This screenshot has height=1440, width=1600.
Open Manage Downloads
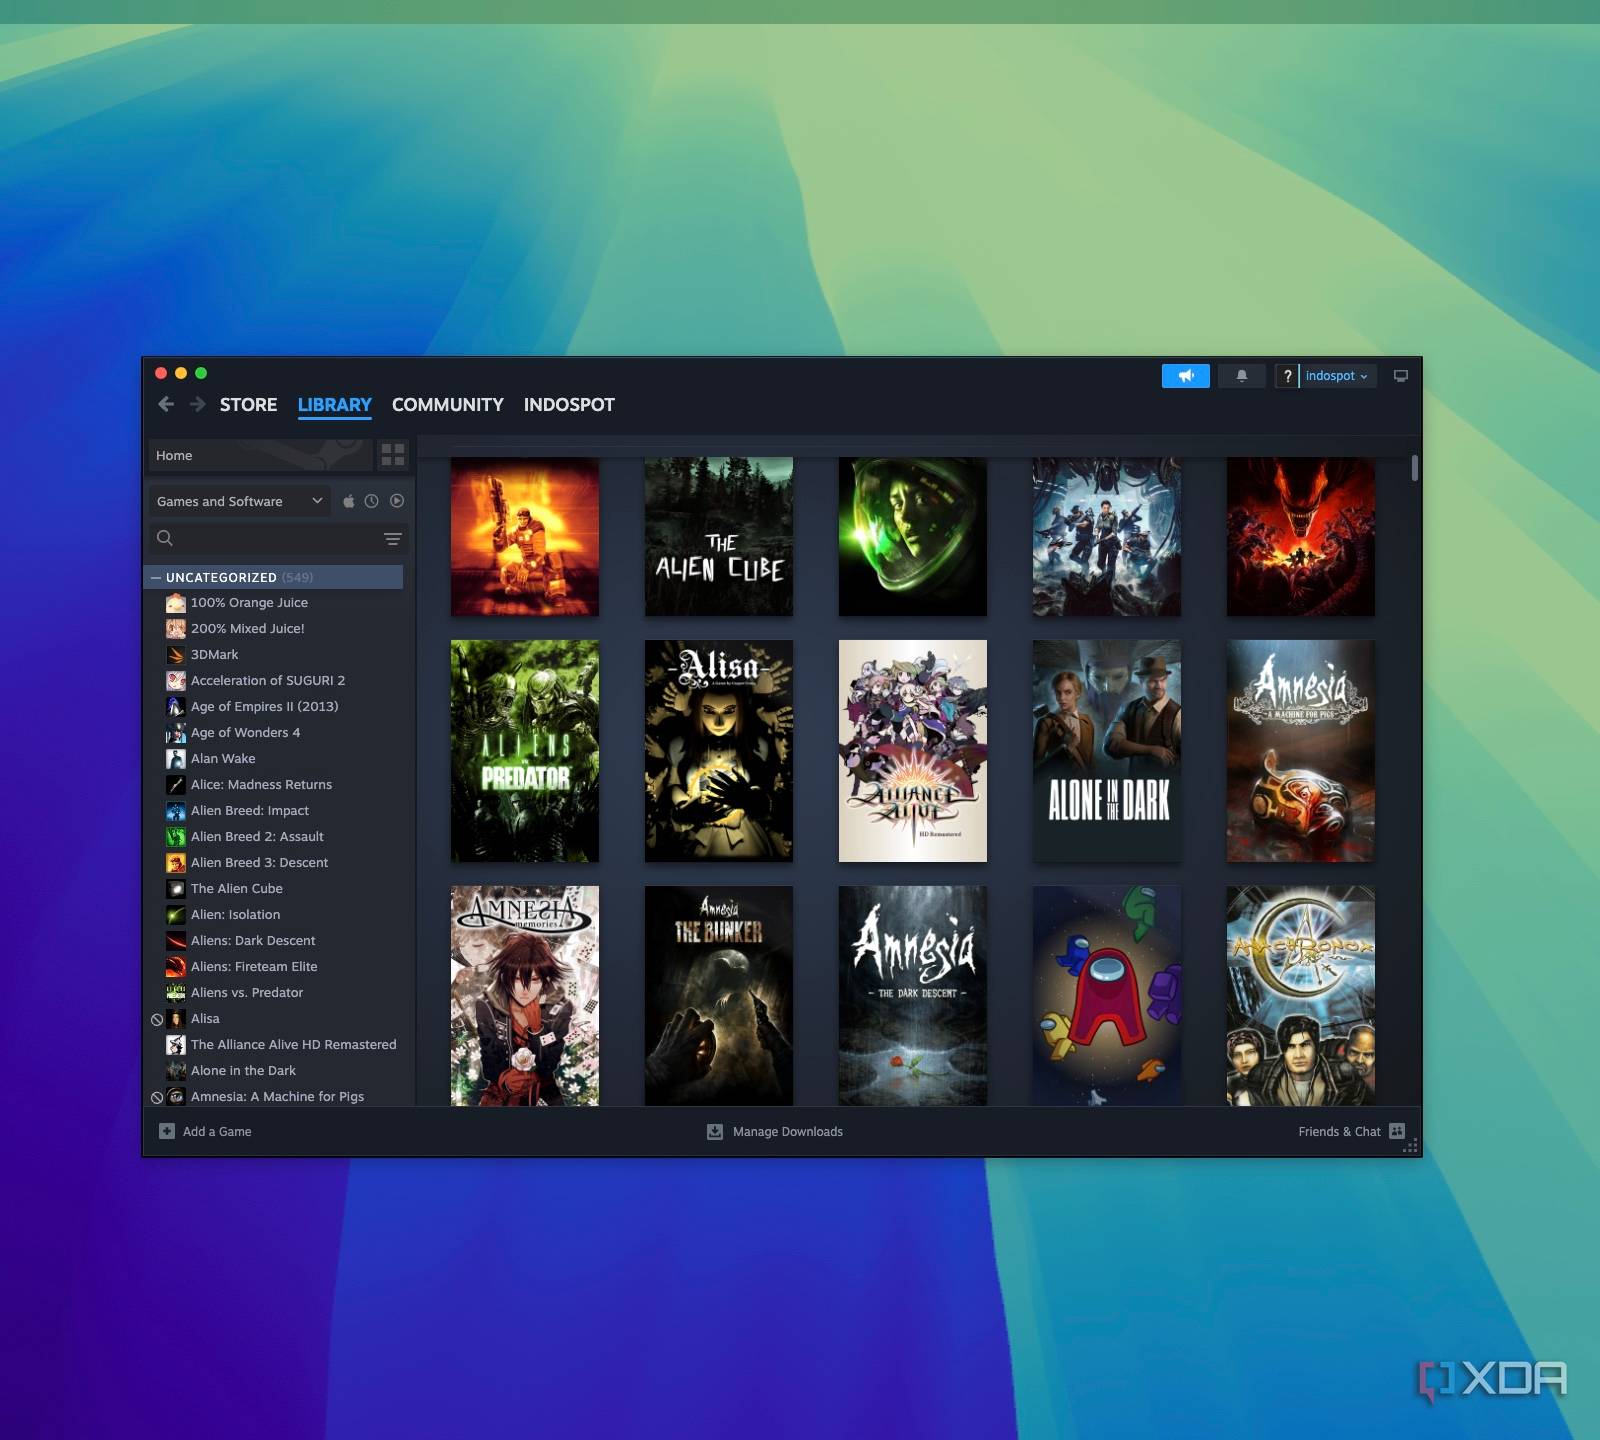775,1131
